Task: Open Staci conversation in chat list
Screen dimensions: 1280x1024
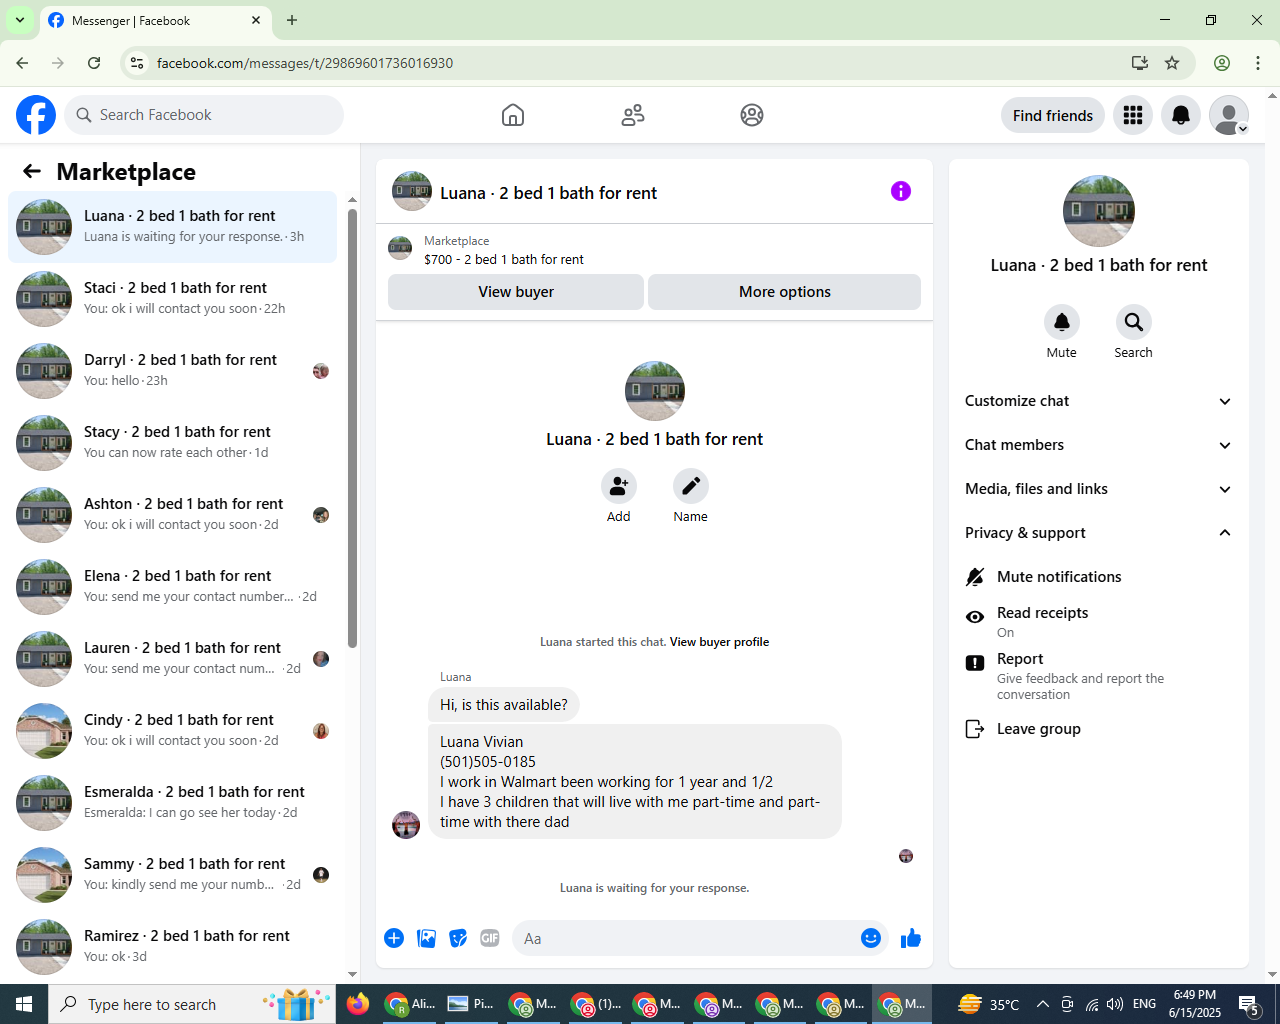Action: coord(173,299)
